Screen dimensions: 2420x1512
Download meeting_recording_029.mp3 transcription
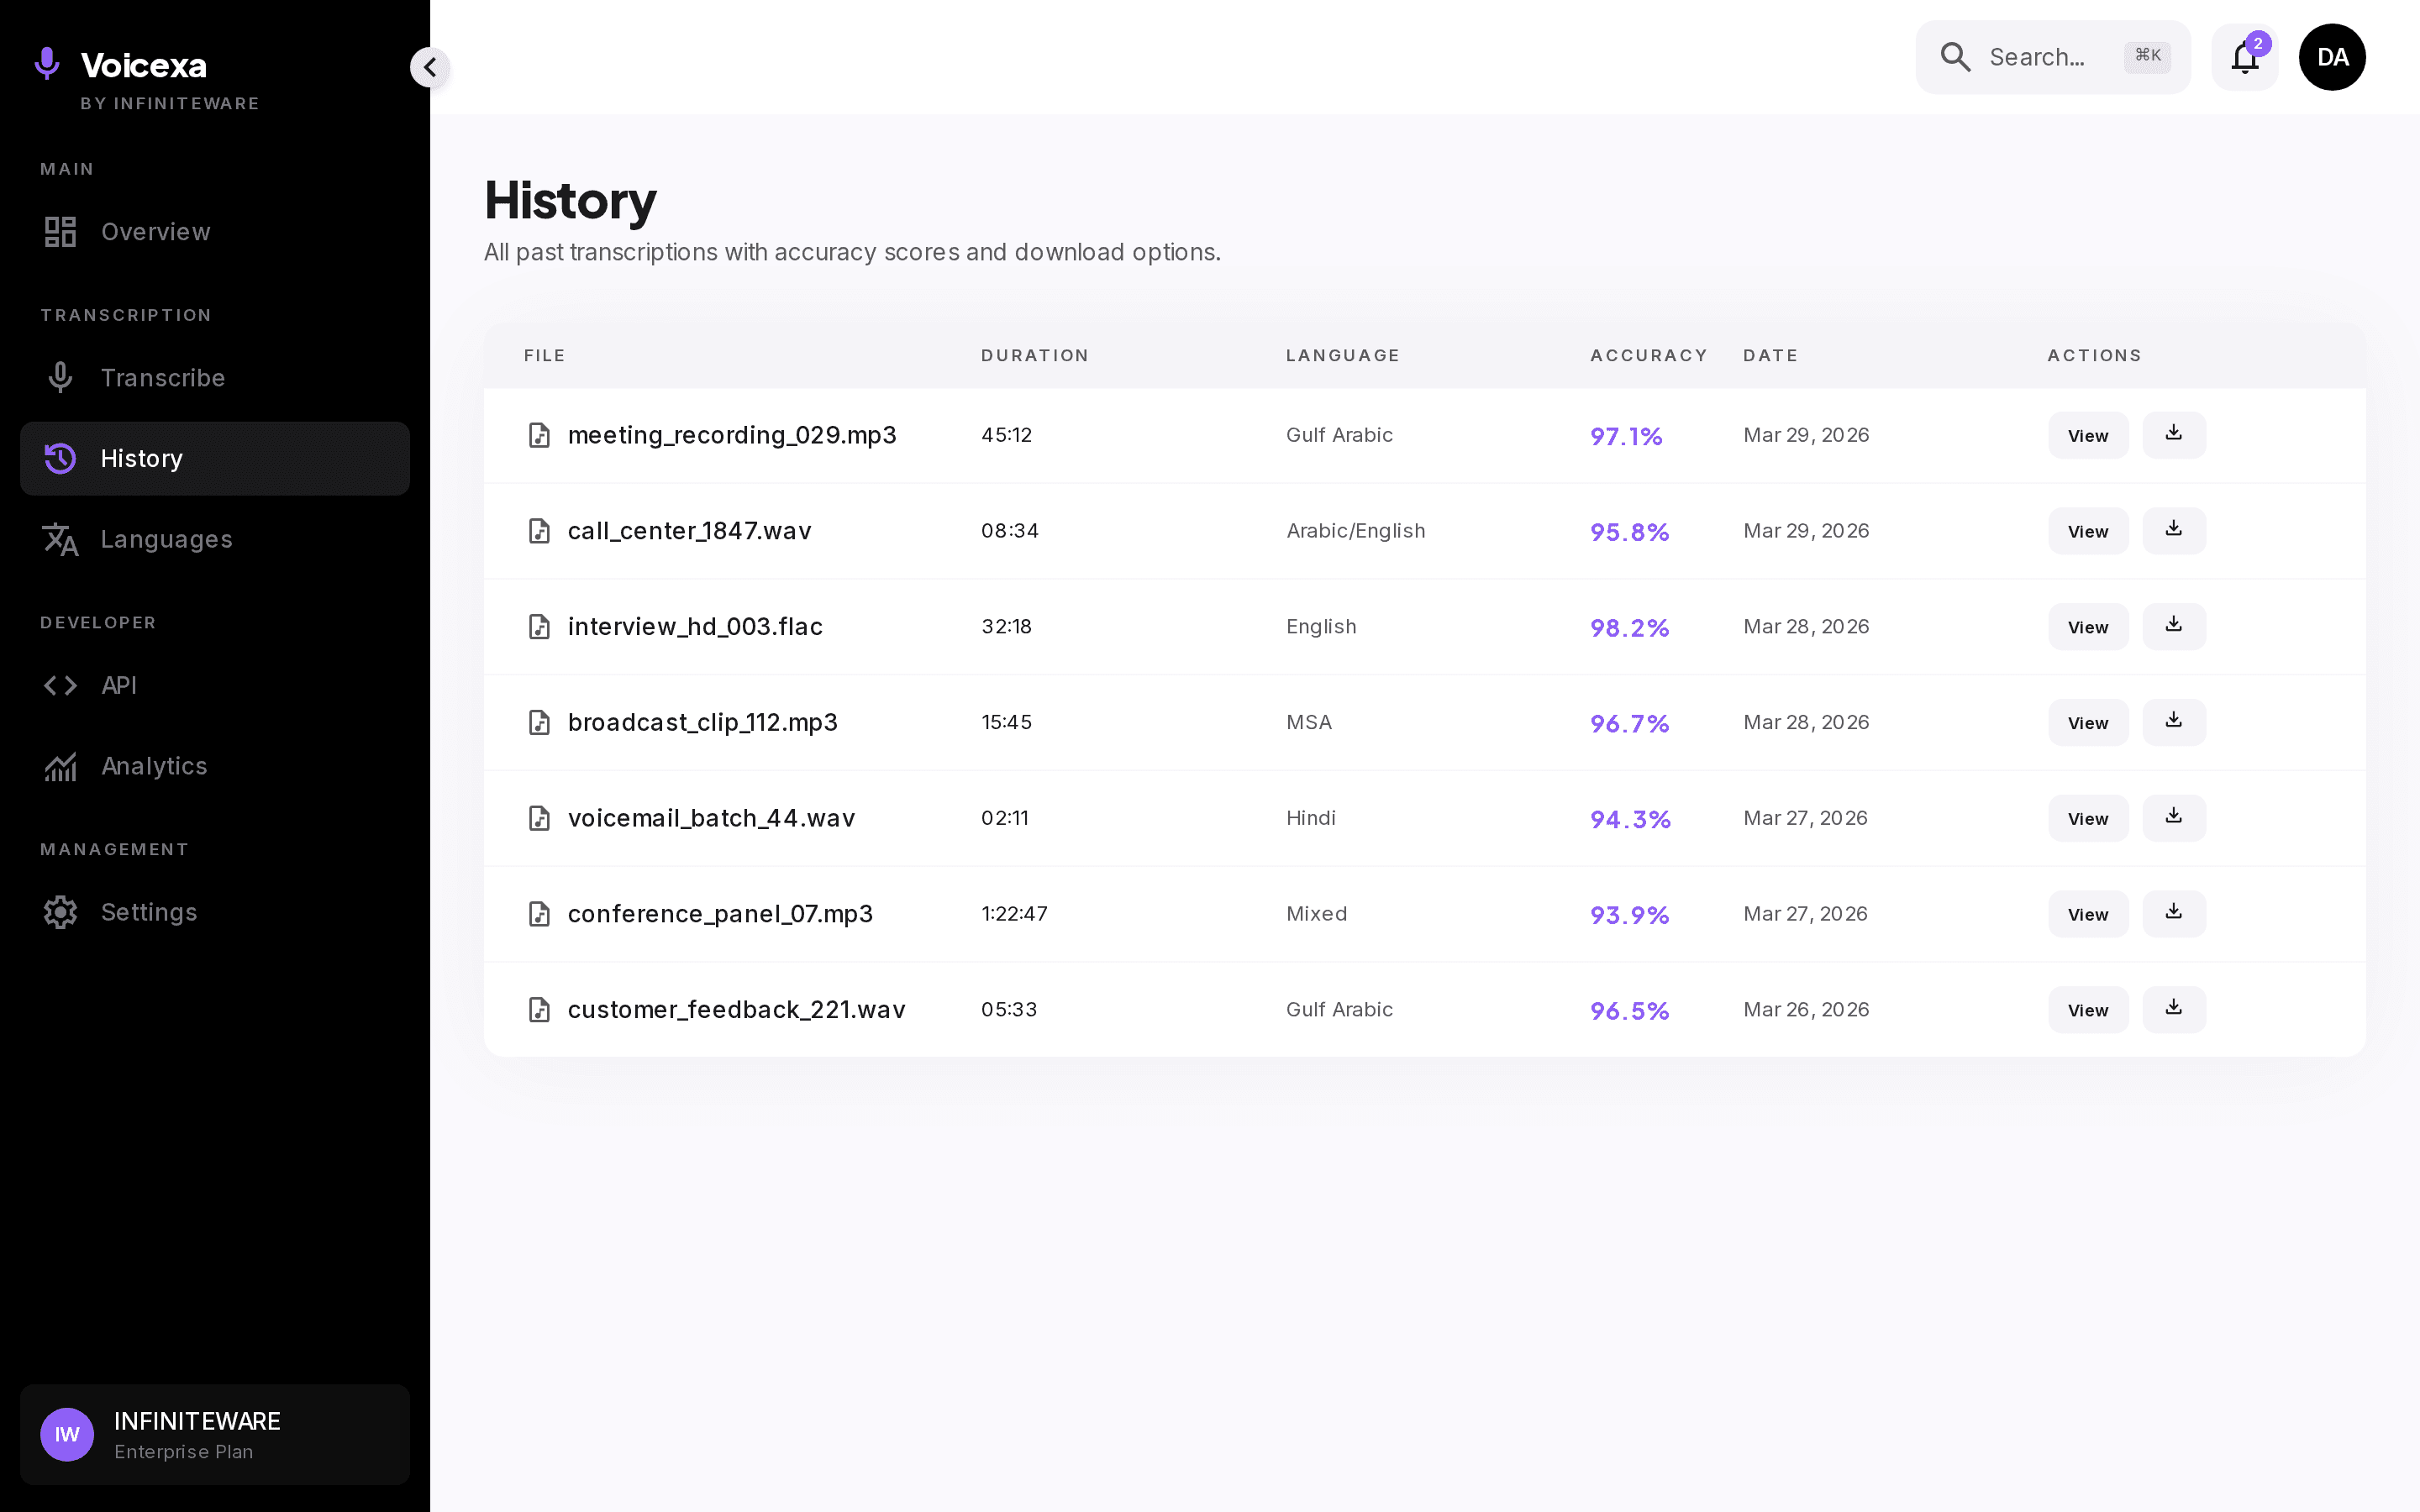point(2174,435)
